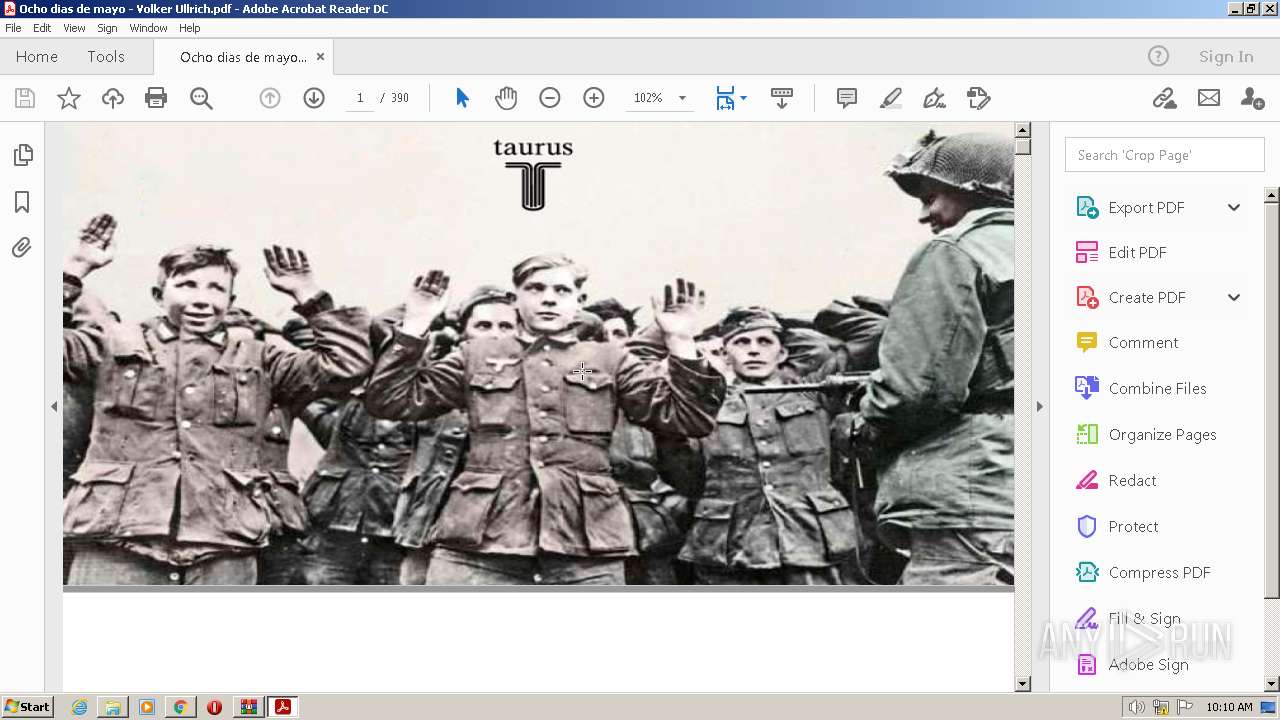Open the Protect tool
1280x720 pixels.
(1133, 526)
